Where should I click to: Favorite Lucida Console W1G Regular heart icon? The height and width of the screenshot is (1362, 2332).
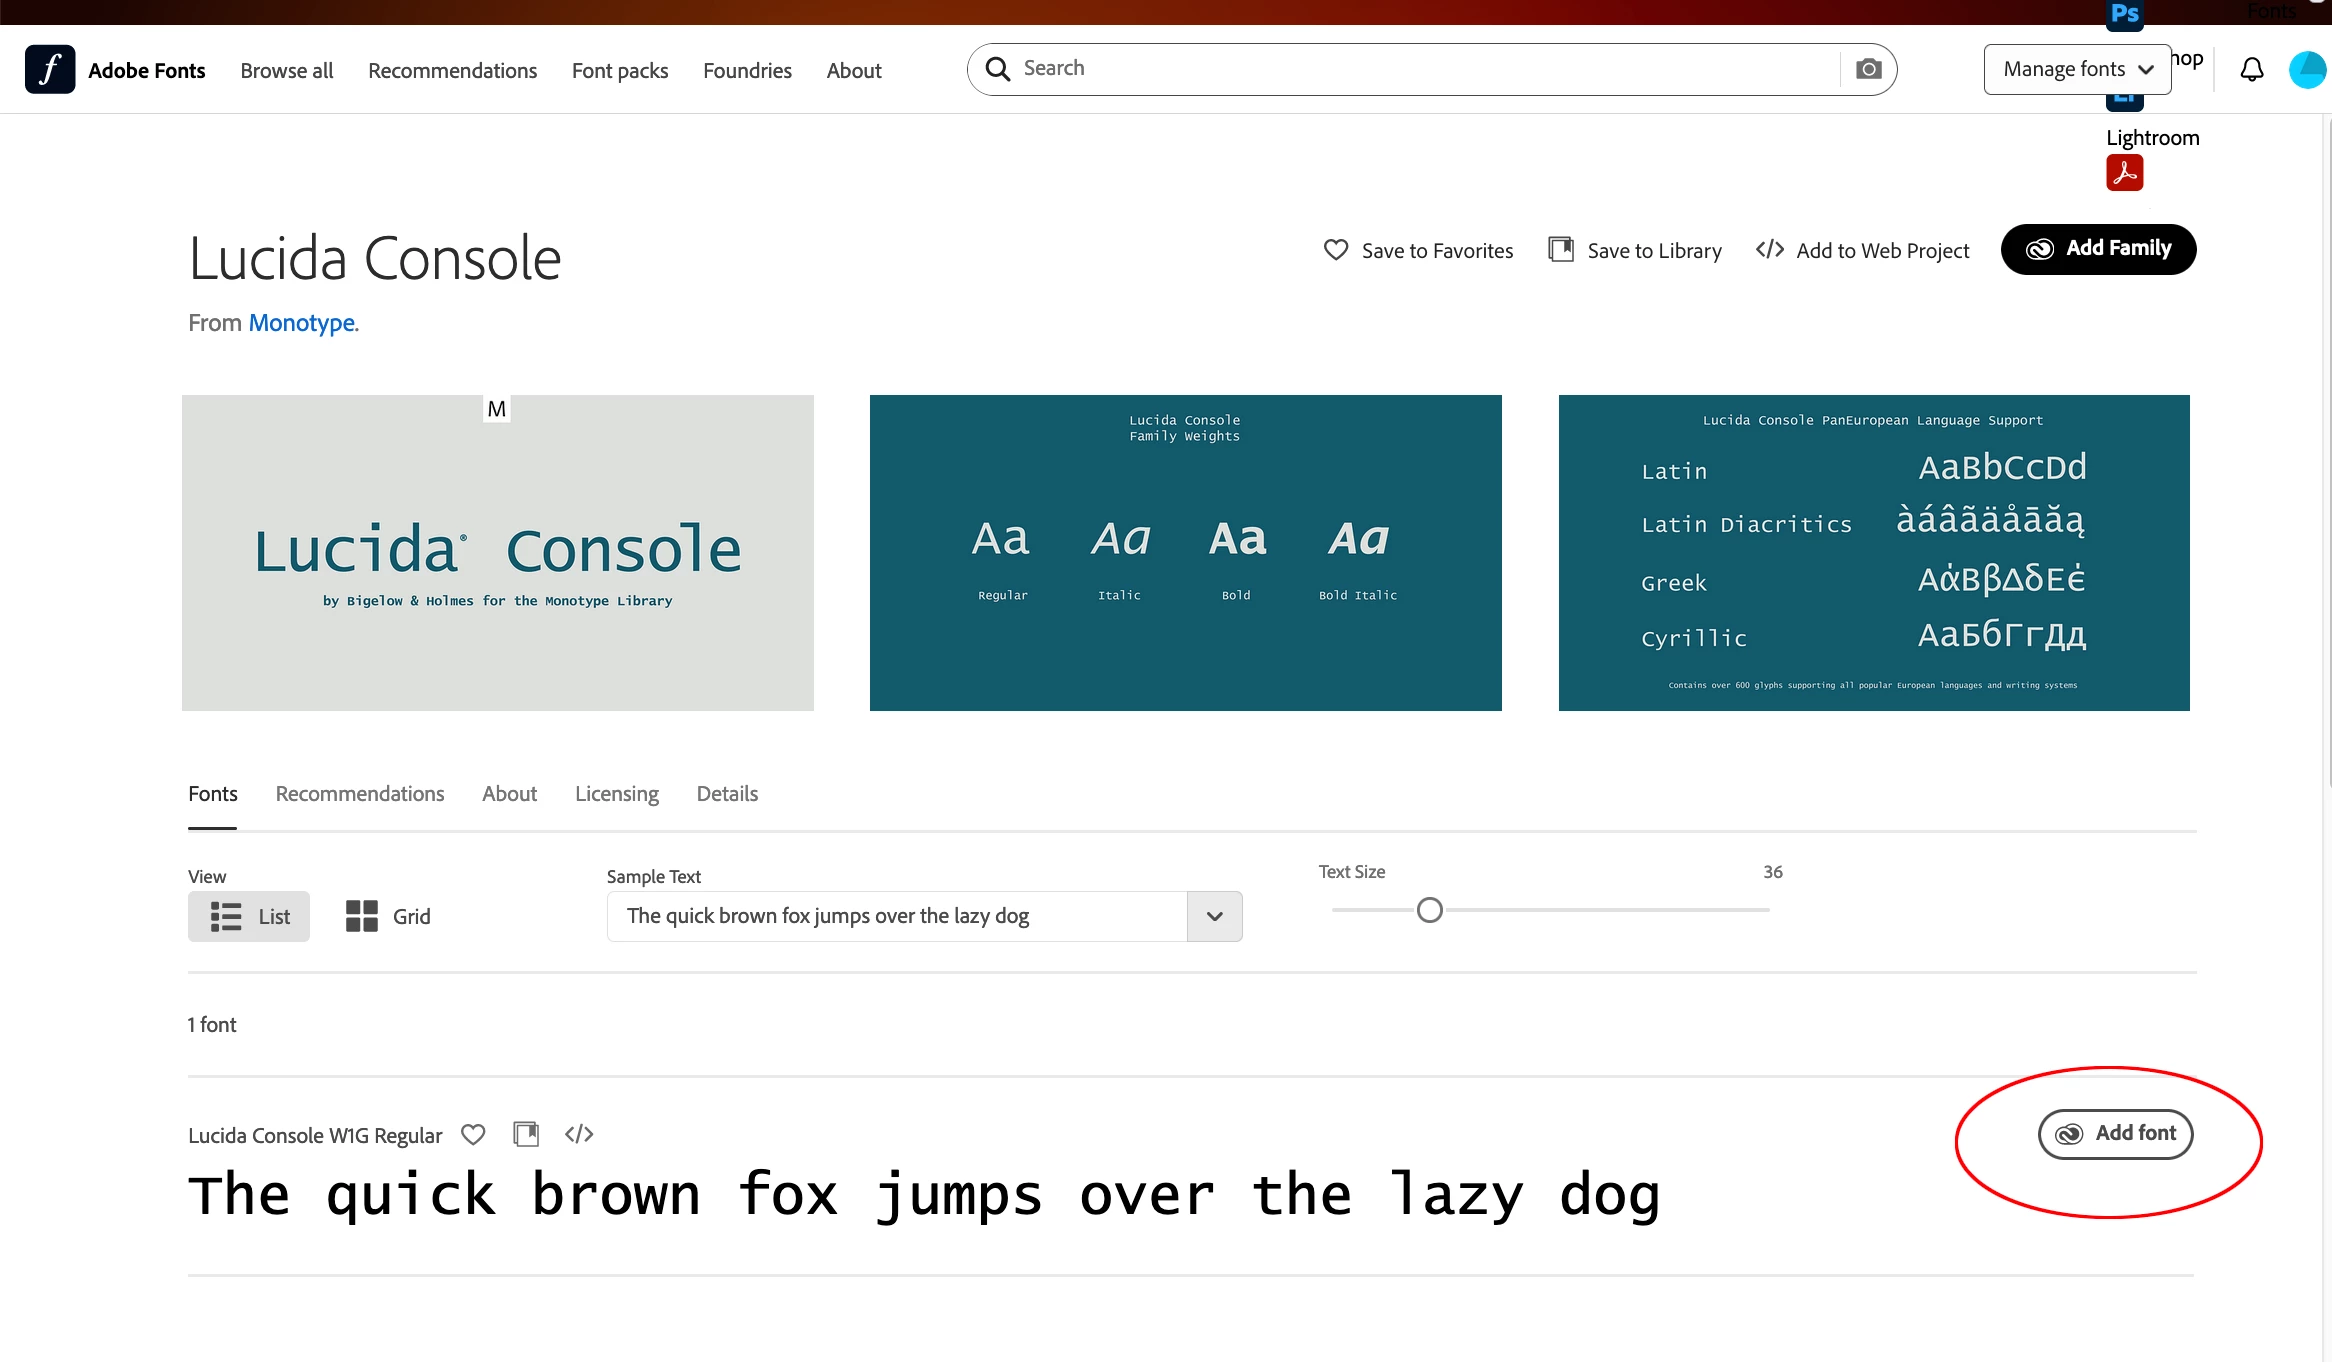click(473, 1134)
